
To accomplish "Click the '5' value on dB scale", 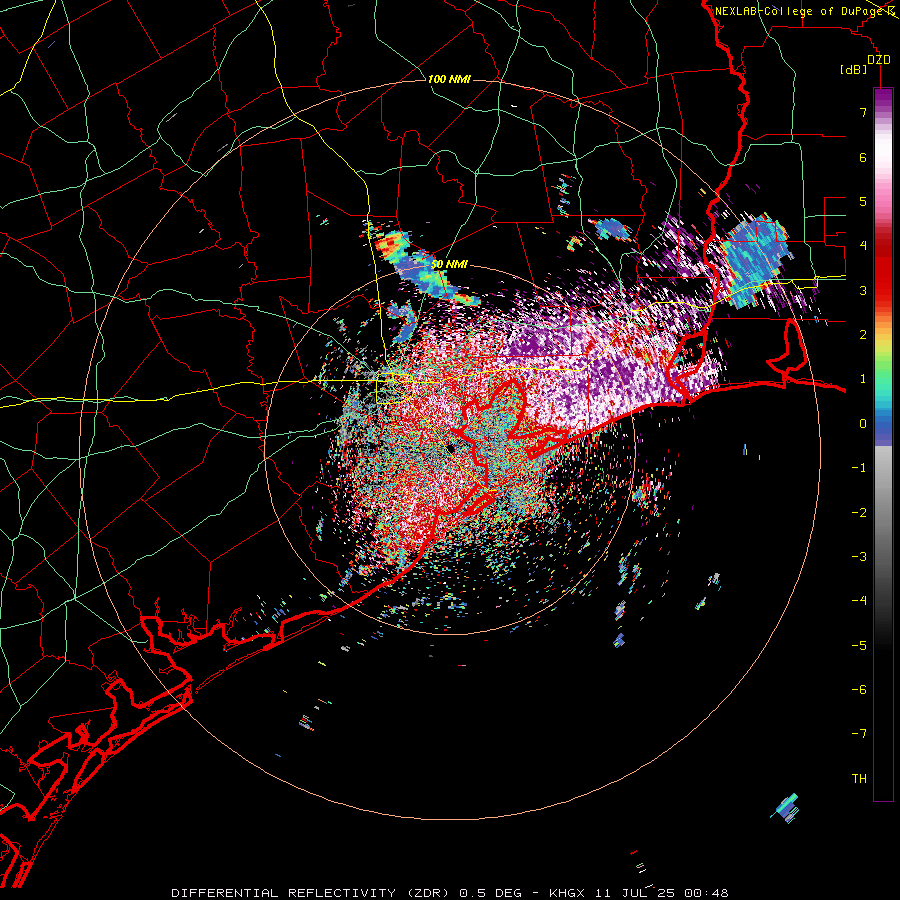I will [863, 201].
